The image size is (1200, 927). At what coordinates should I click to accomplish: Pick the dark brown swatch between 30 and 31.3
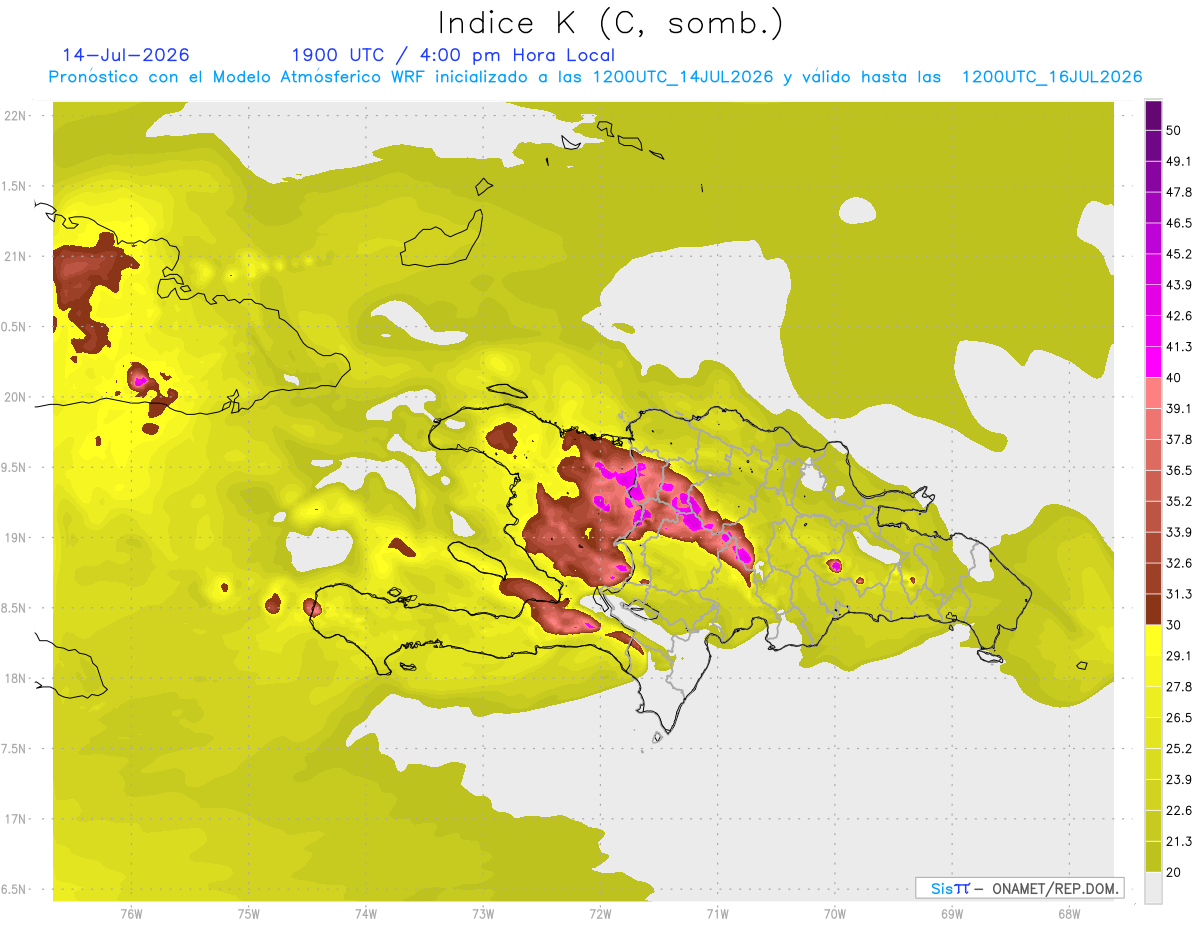[1153, 609]
